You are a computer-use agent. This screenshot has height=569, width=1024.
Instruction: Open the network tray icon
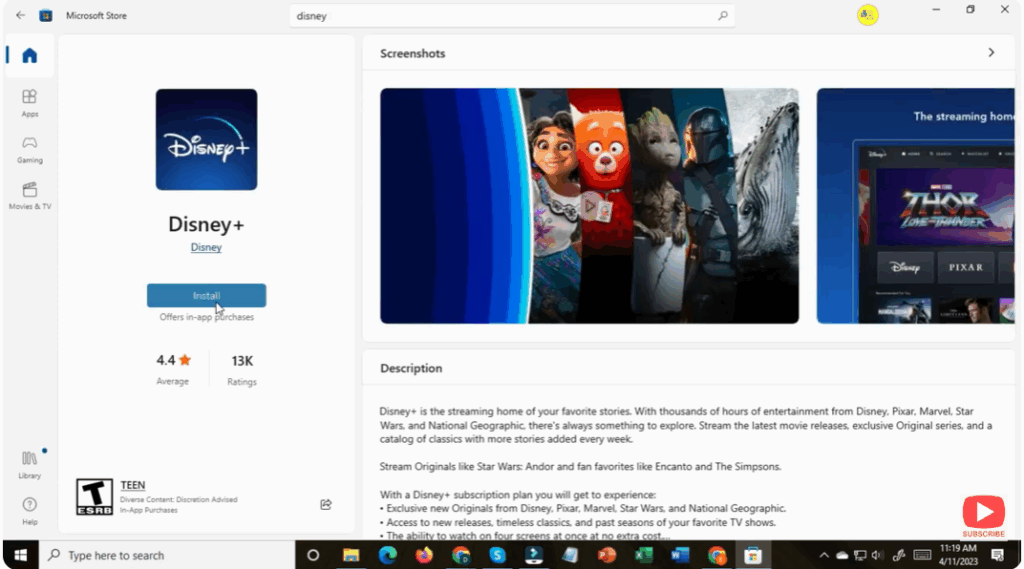[x=860, y=555]
